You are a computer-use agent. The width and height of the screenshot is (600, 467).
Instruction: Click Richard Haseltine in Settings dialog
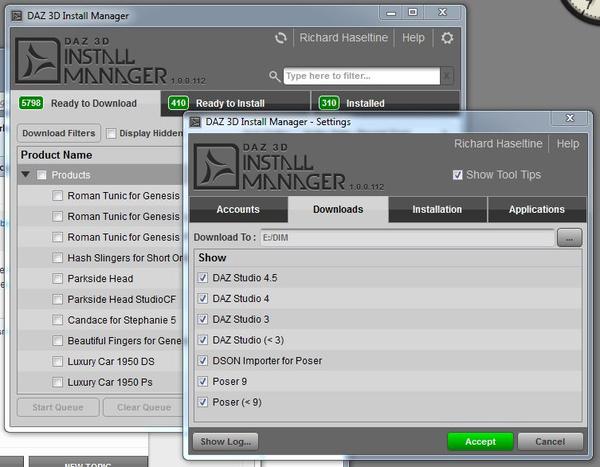click(x=498, y=144)
